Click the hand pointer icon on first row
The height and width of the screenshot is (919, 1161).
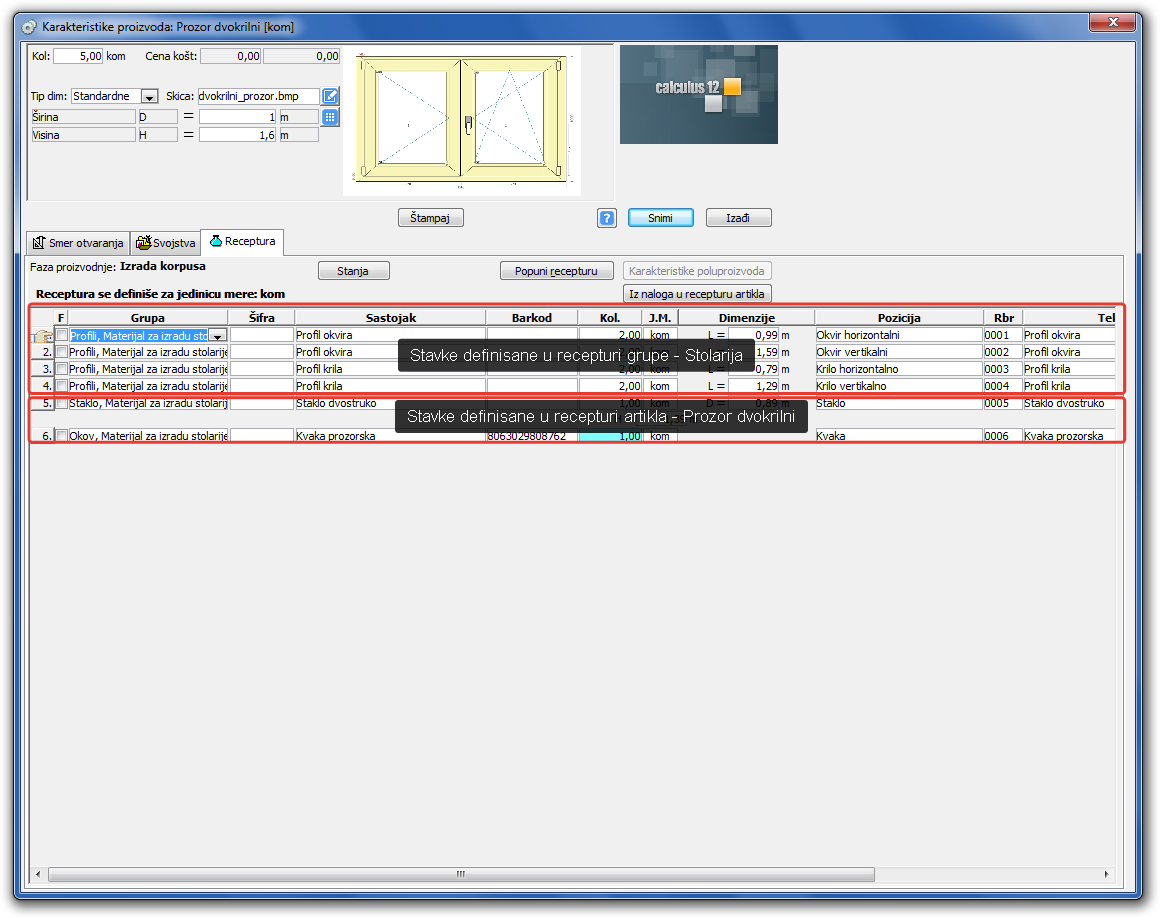[42, 336]
